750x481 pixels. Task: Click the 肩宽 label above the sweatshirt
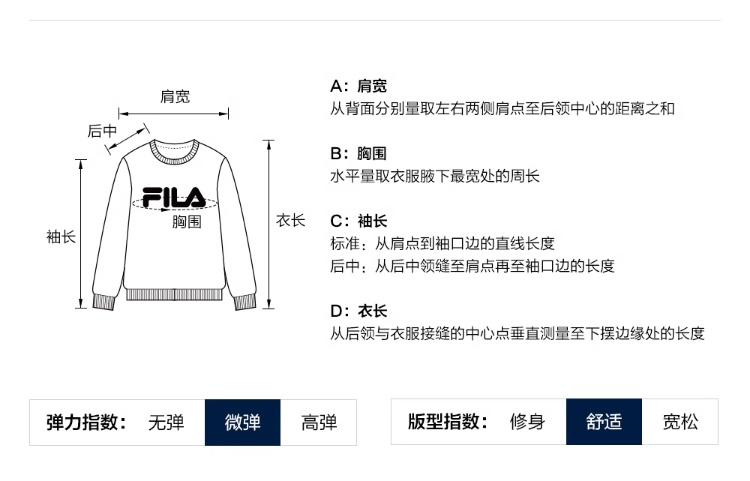pos(176,97)
